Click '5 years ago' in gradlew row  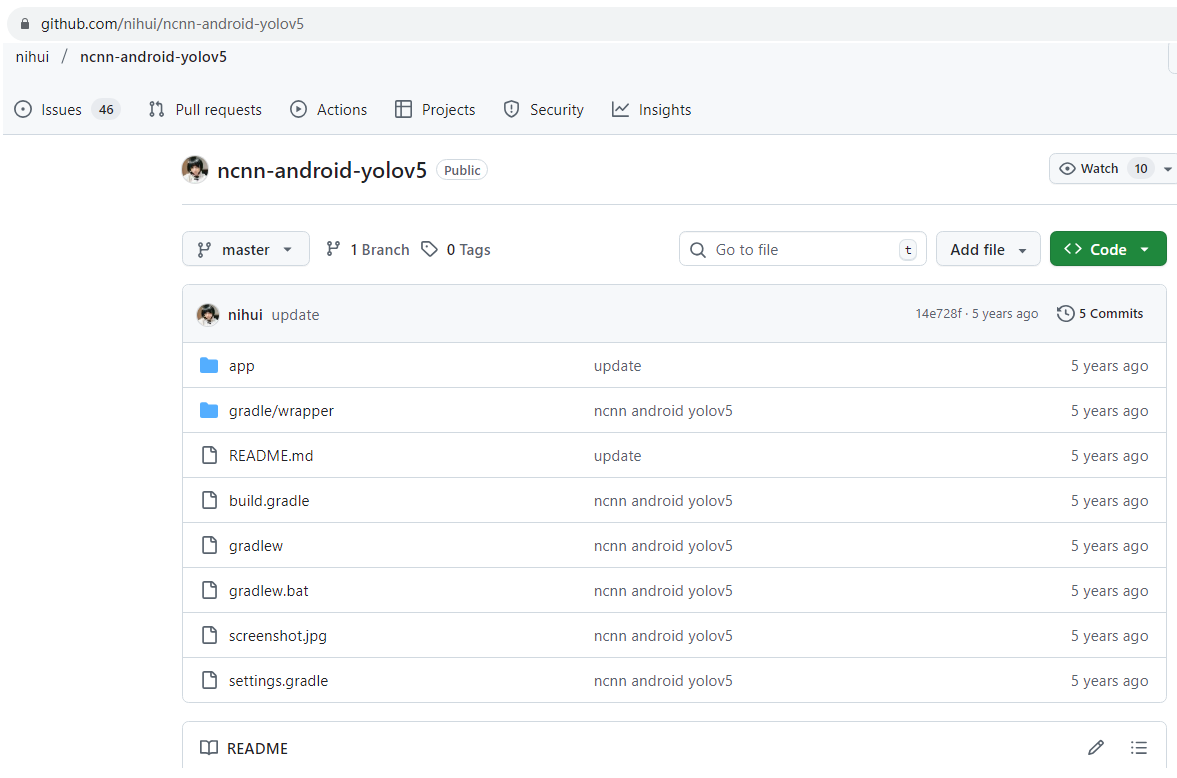point(1109,546)
